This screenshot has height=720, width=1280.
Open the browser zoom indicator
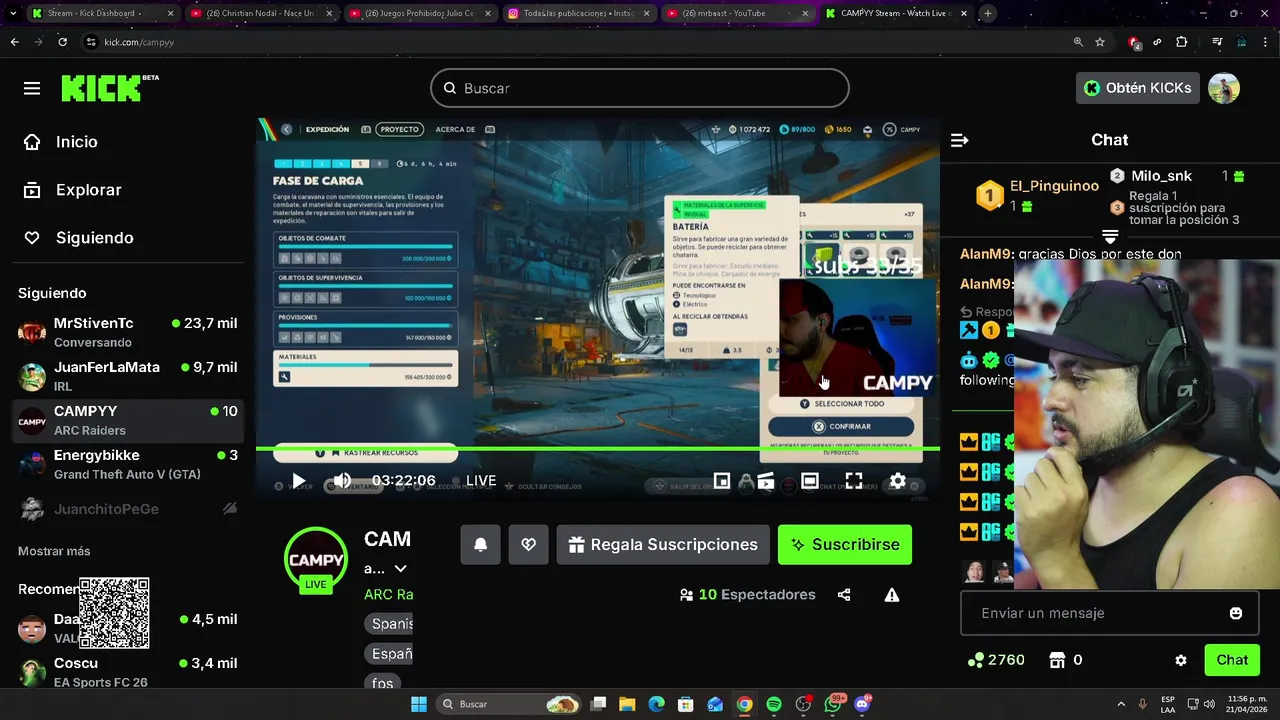1078,42
